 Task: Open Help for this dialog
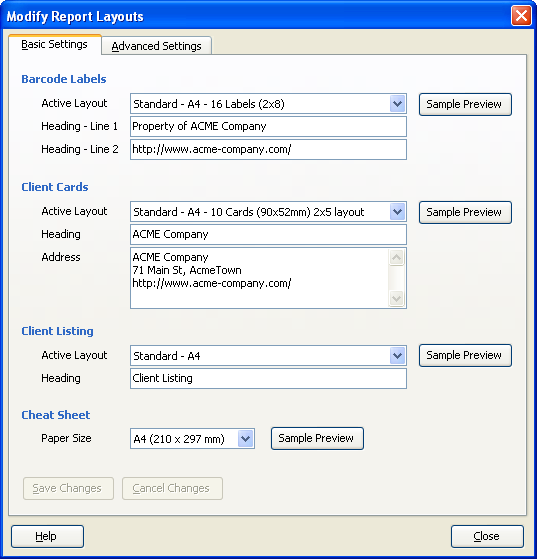point(47,536)
